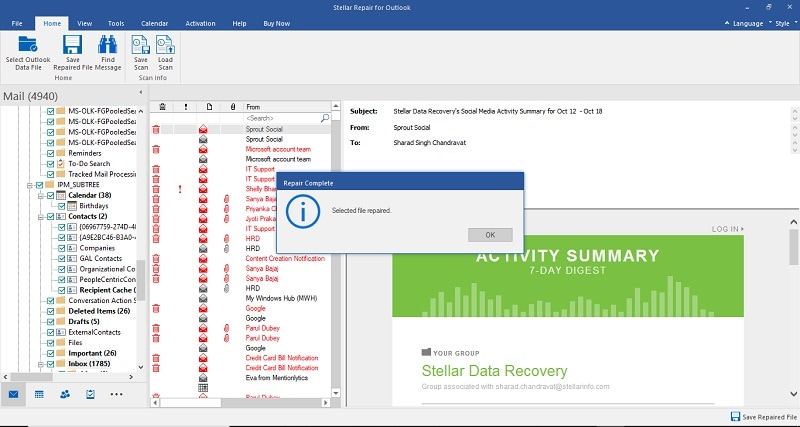Collapse Contacts (2) tree node

41,217
